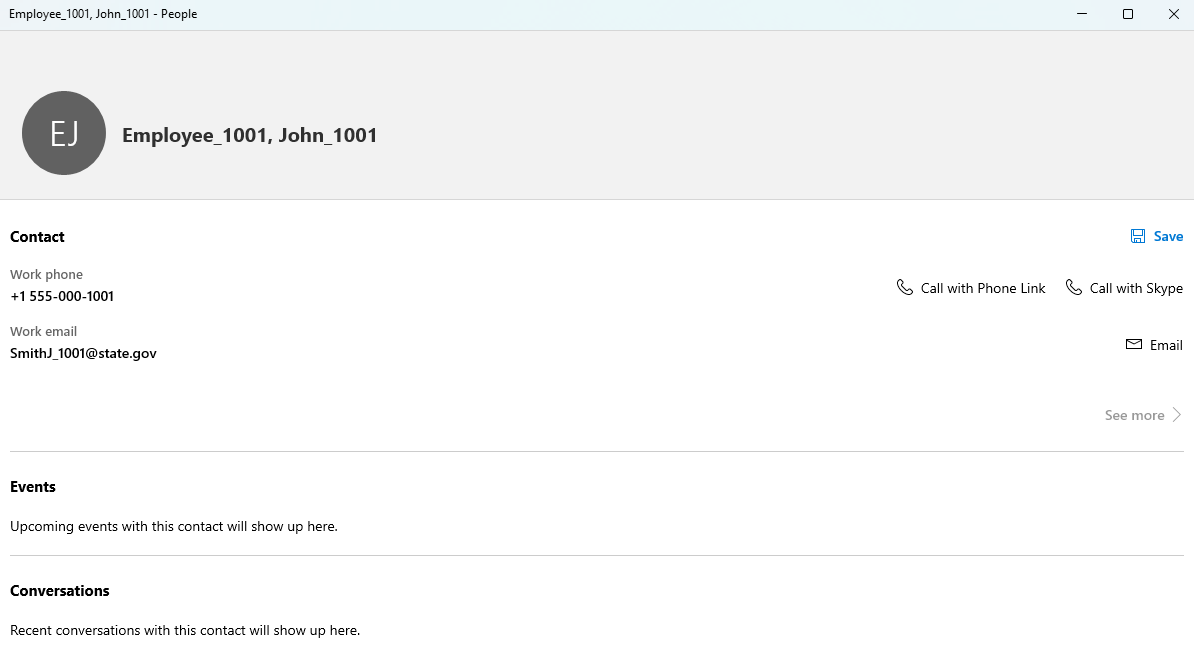Expand contact details with See more

(x=1144, y=415)
